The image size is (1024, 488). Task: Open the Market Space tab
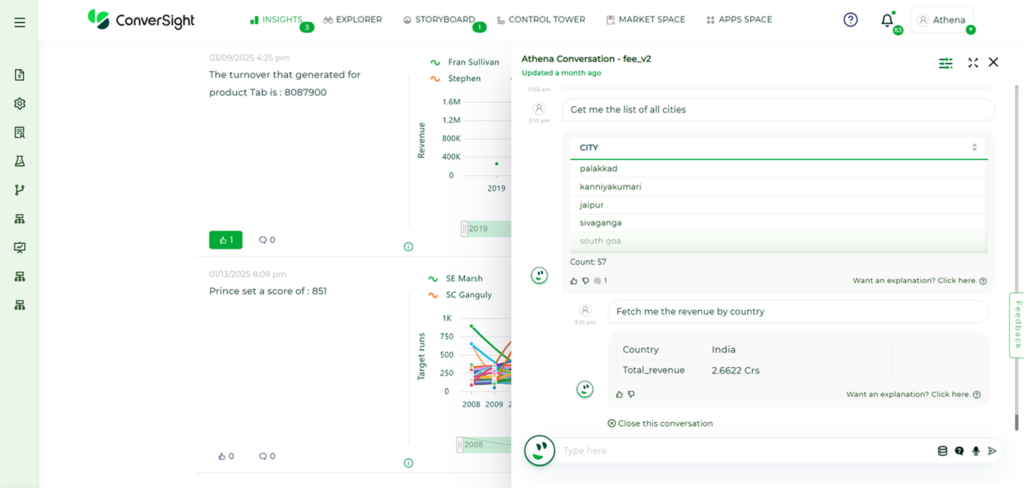pos(645,20)
